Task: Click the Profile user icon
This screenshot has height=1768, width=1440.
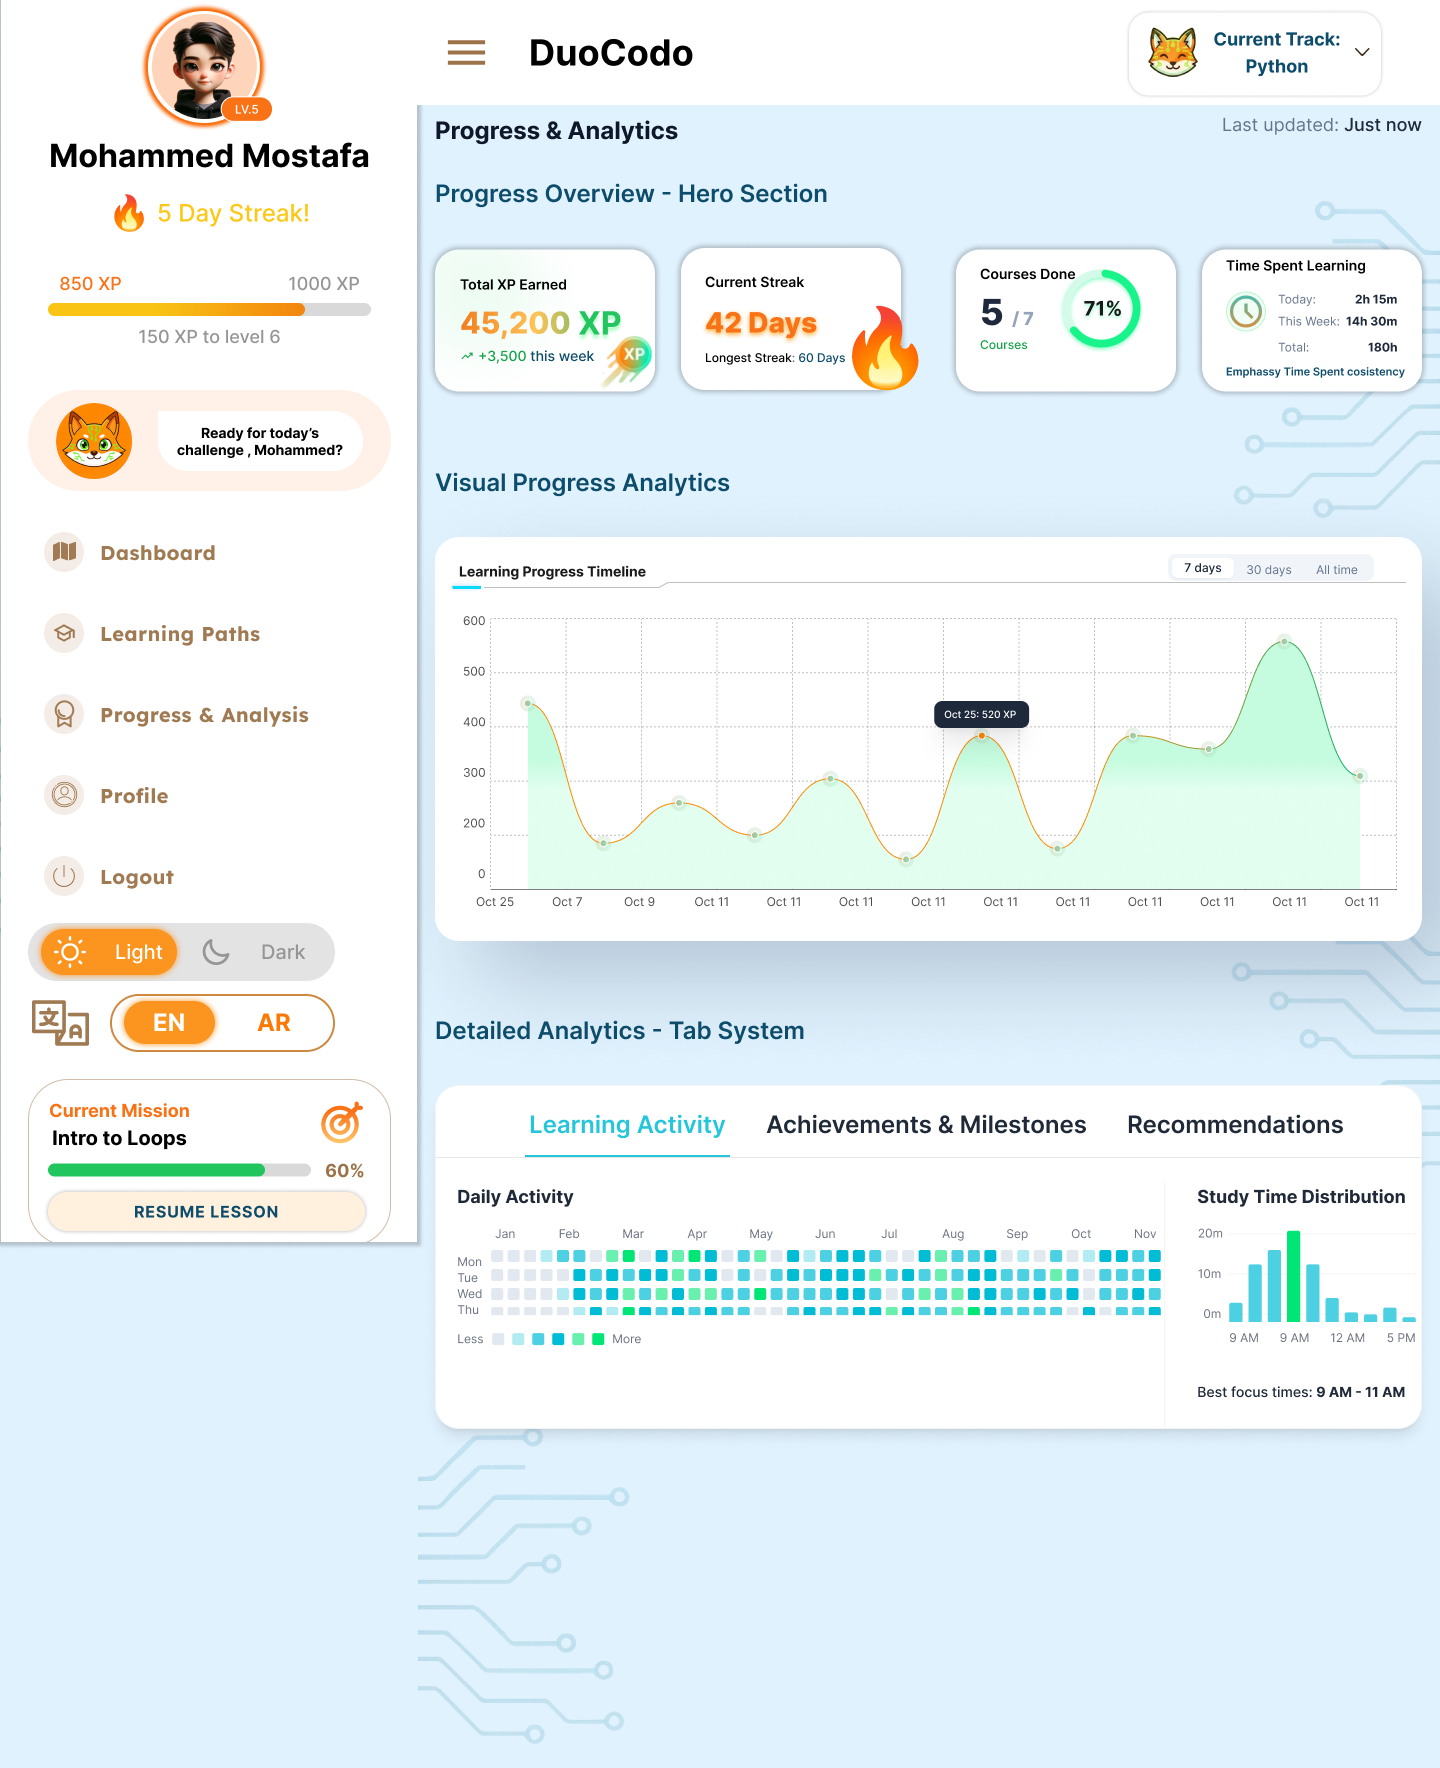Action: (x=64, y=795)
